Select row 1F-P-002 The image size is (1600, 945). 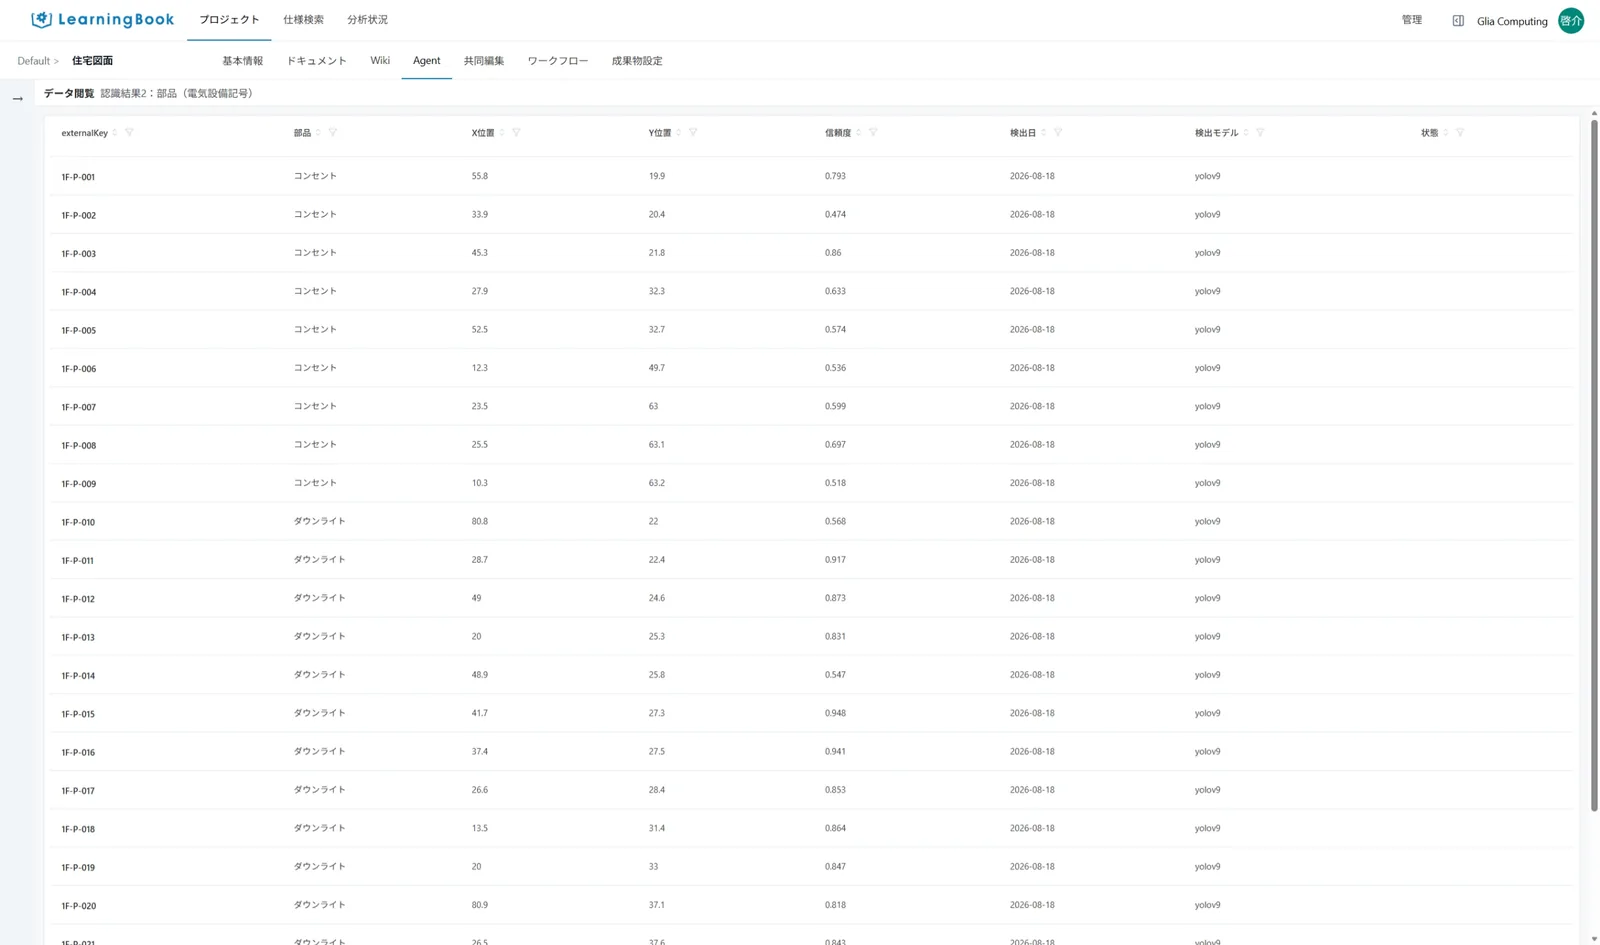tap(810, 214)
